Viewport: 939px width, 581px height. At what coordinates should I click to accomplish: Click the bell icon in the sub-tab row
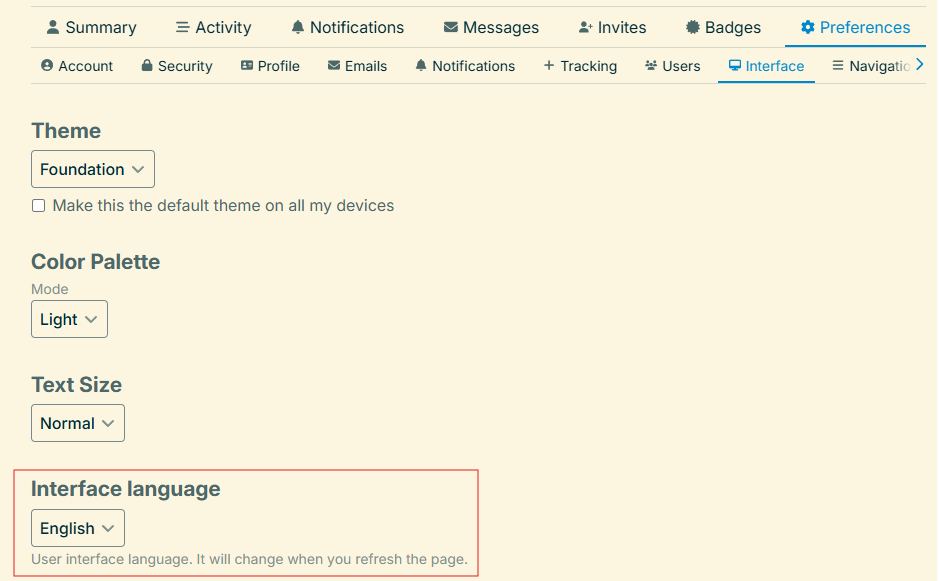pos(421,65)
